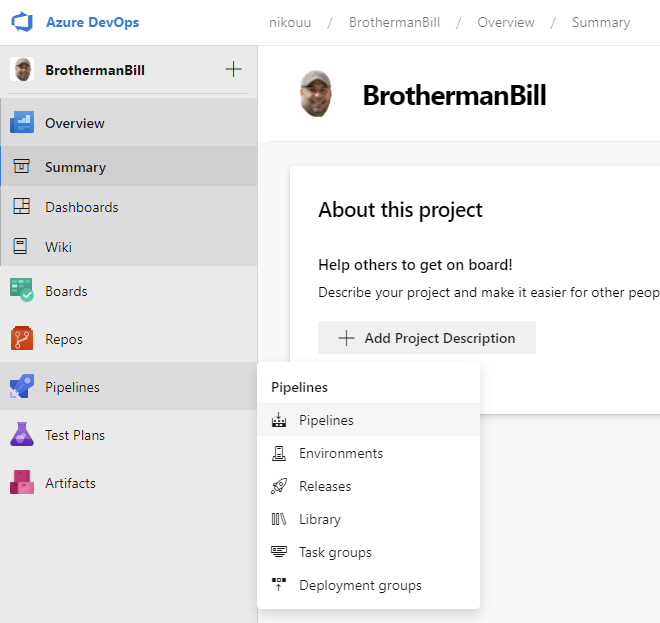Image resolution: width=660 pixels, height=623 pixels.
Task: Open Repos in the sidebar
Action: [129, 339]
